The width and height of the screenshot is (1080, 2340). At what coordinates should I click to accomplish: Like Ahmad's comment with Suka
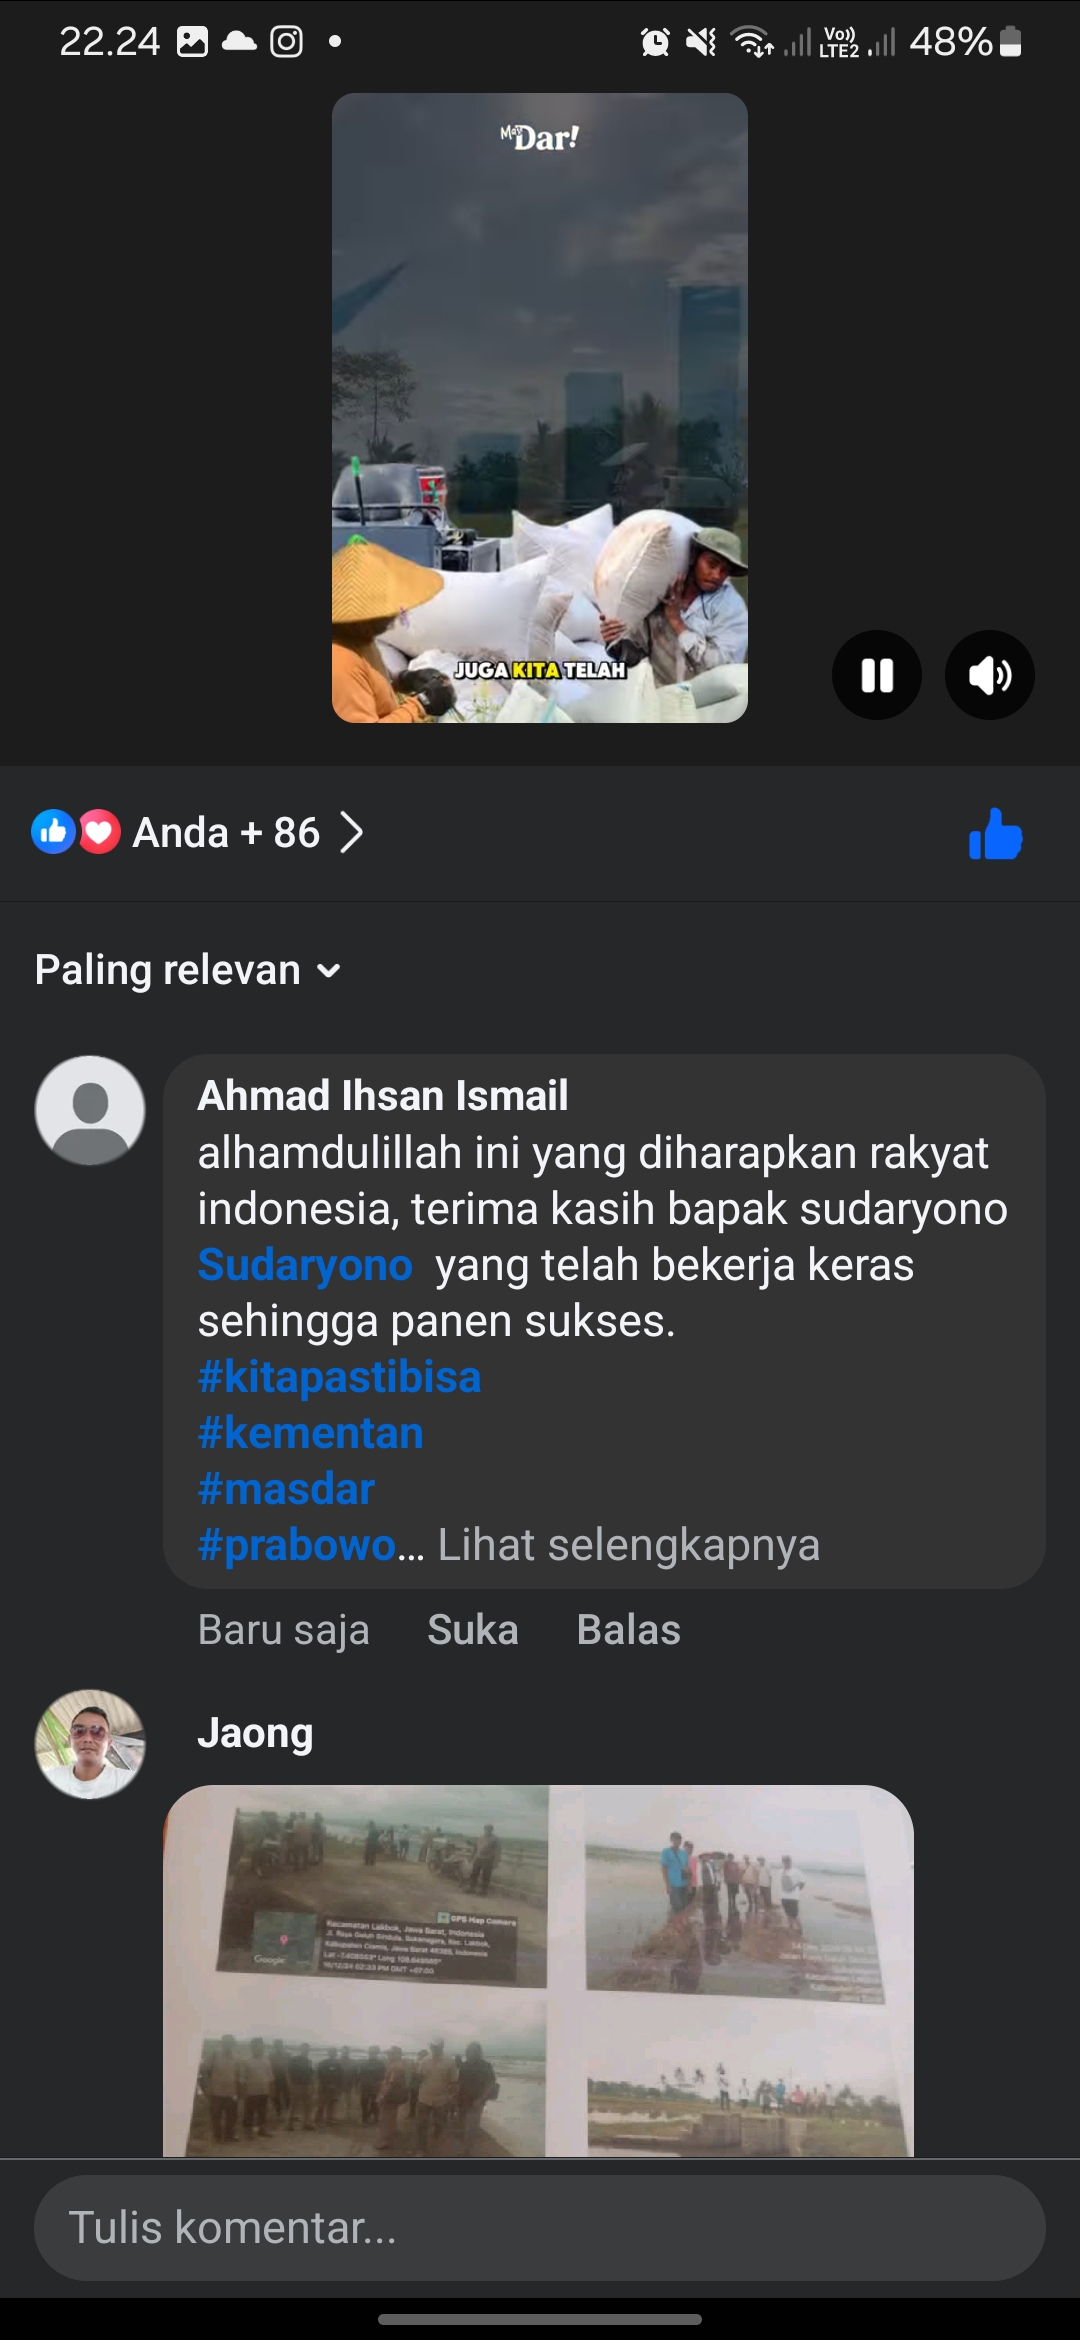[473, 1630]
